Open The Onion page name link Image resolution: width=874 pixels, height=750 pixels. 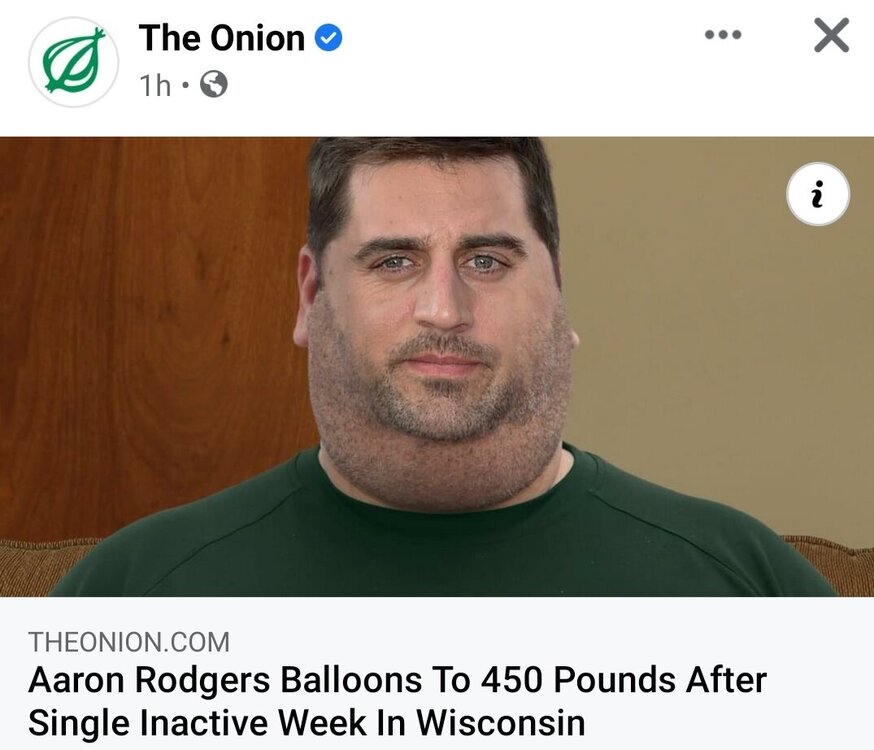[222, 38]
